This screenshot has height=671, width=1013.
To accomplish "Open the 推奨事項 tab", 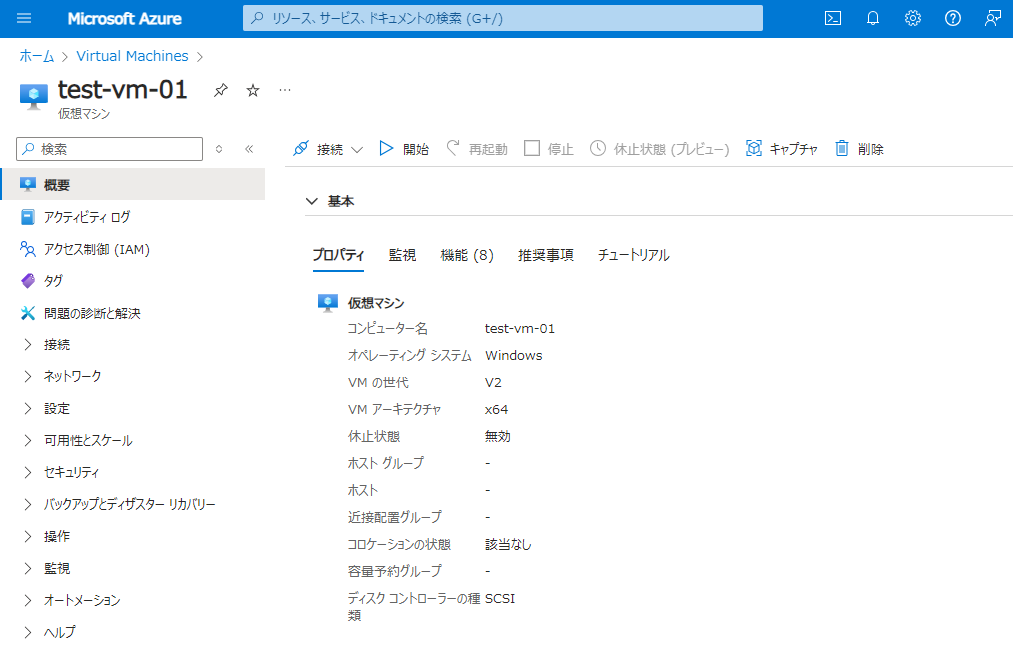I will (546, 255).
